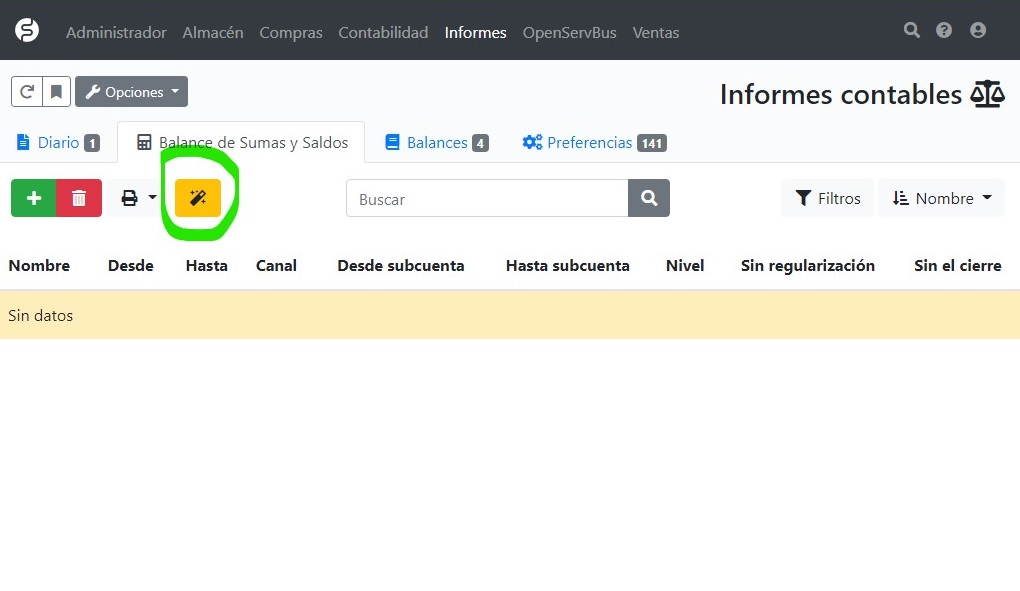1020x591 pixels.
Task: Open the Ventas menu
Action: coord(656,33)
